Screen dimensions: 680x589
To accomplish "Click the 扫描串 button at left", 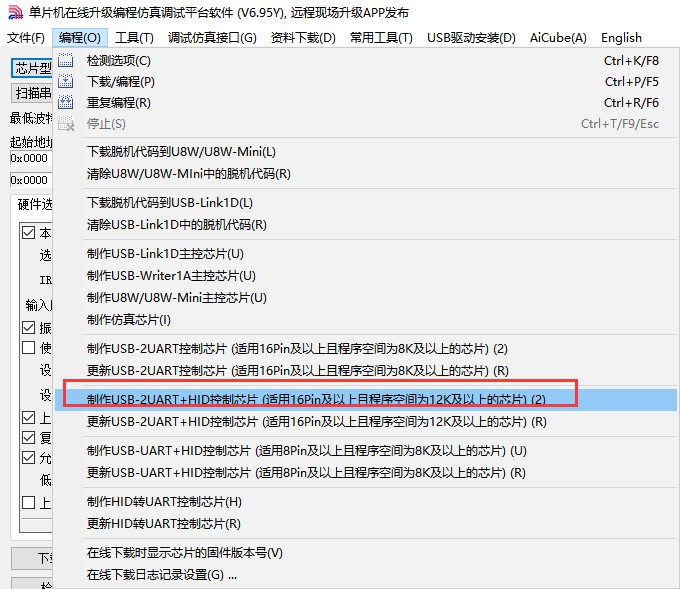I will tap(32, 93).
